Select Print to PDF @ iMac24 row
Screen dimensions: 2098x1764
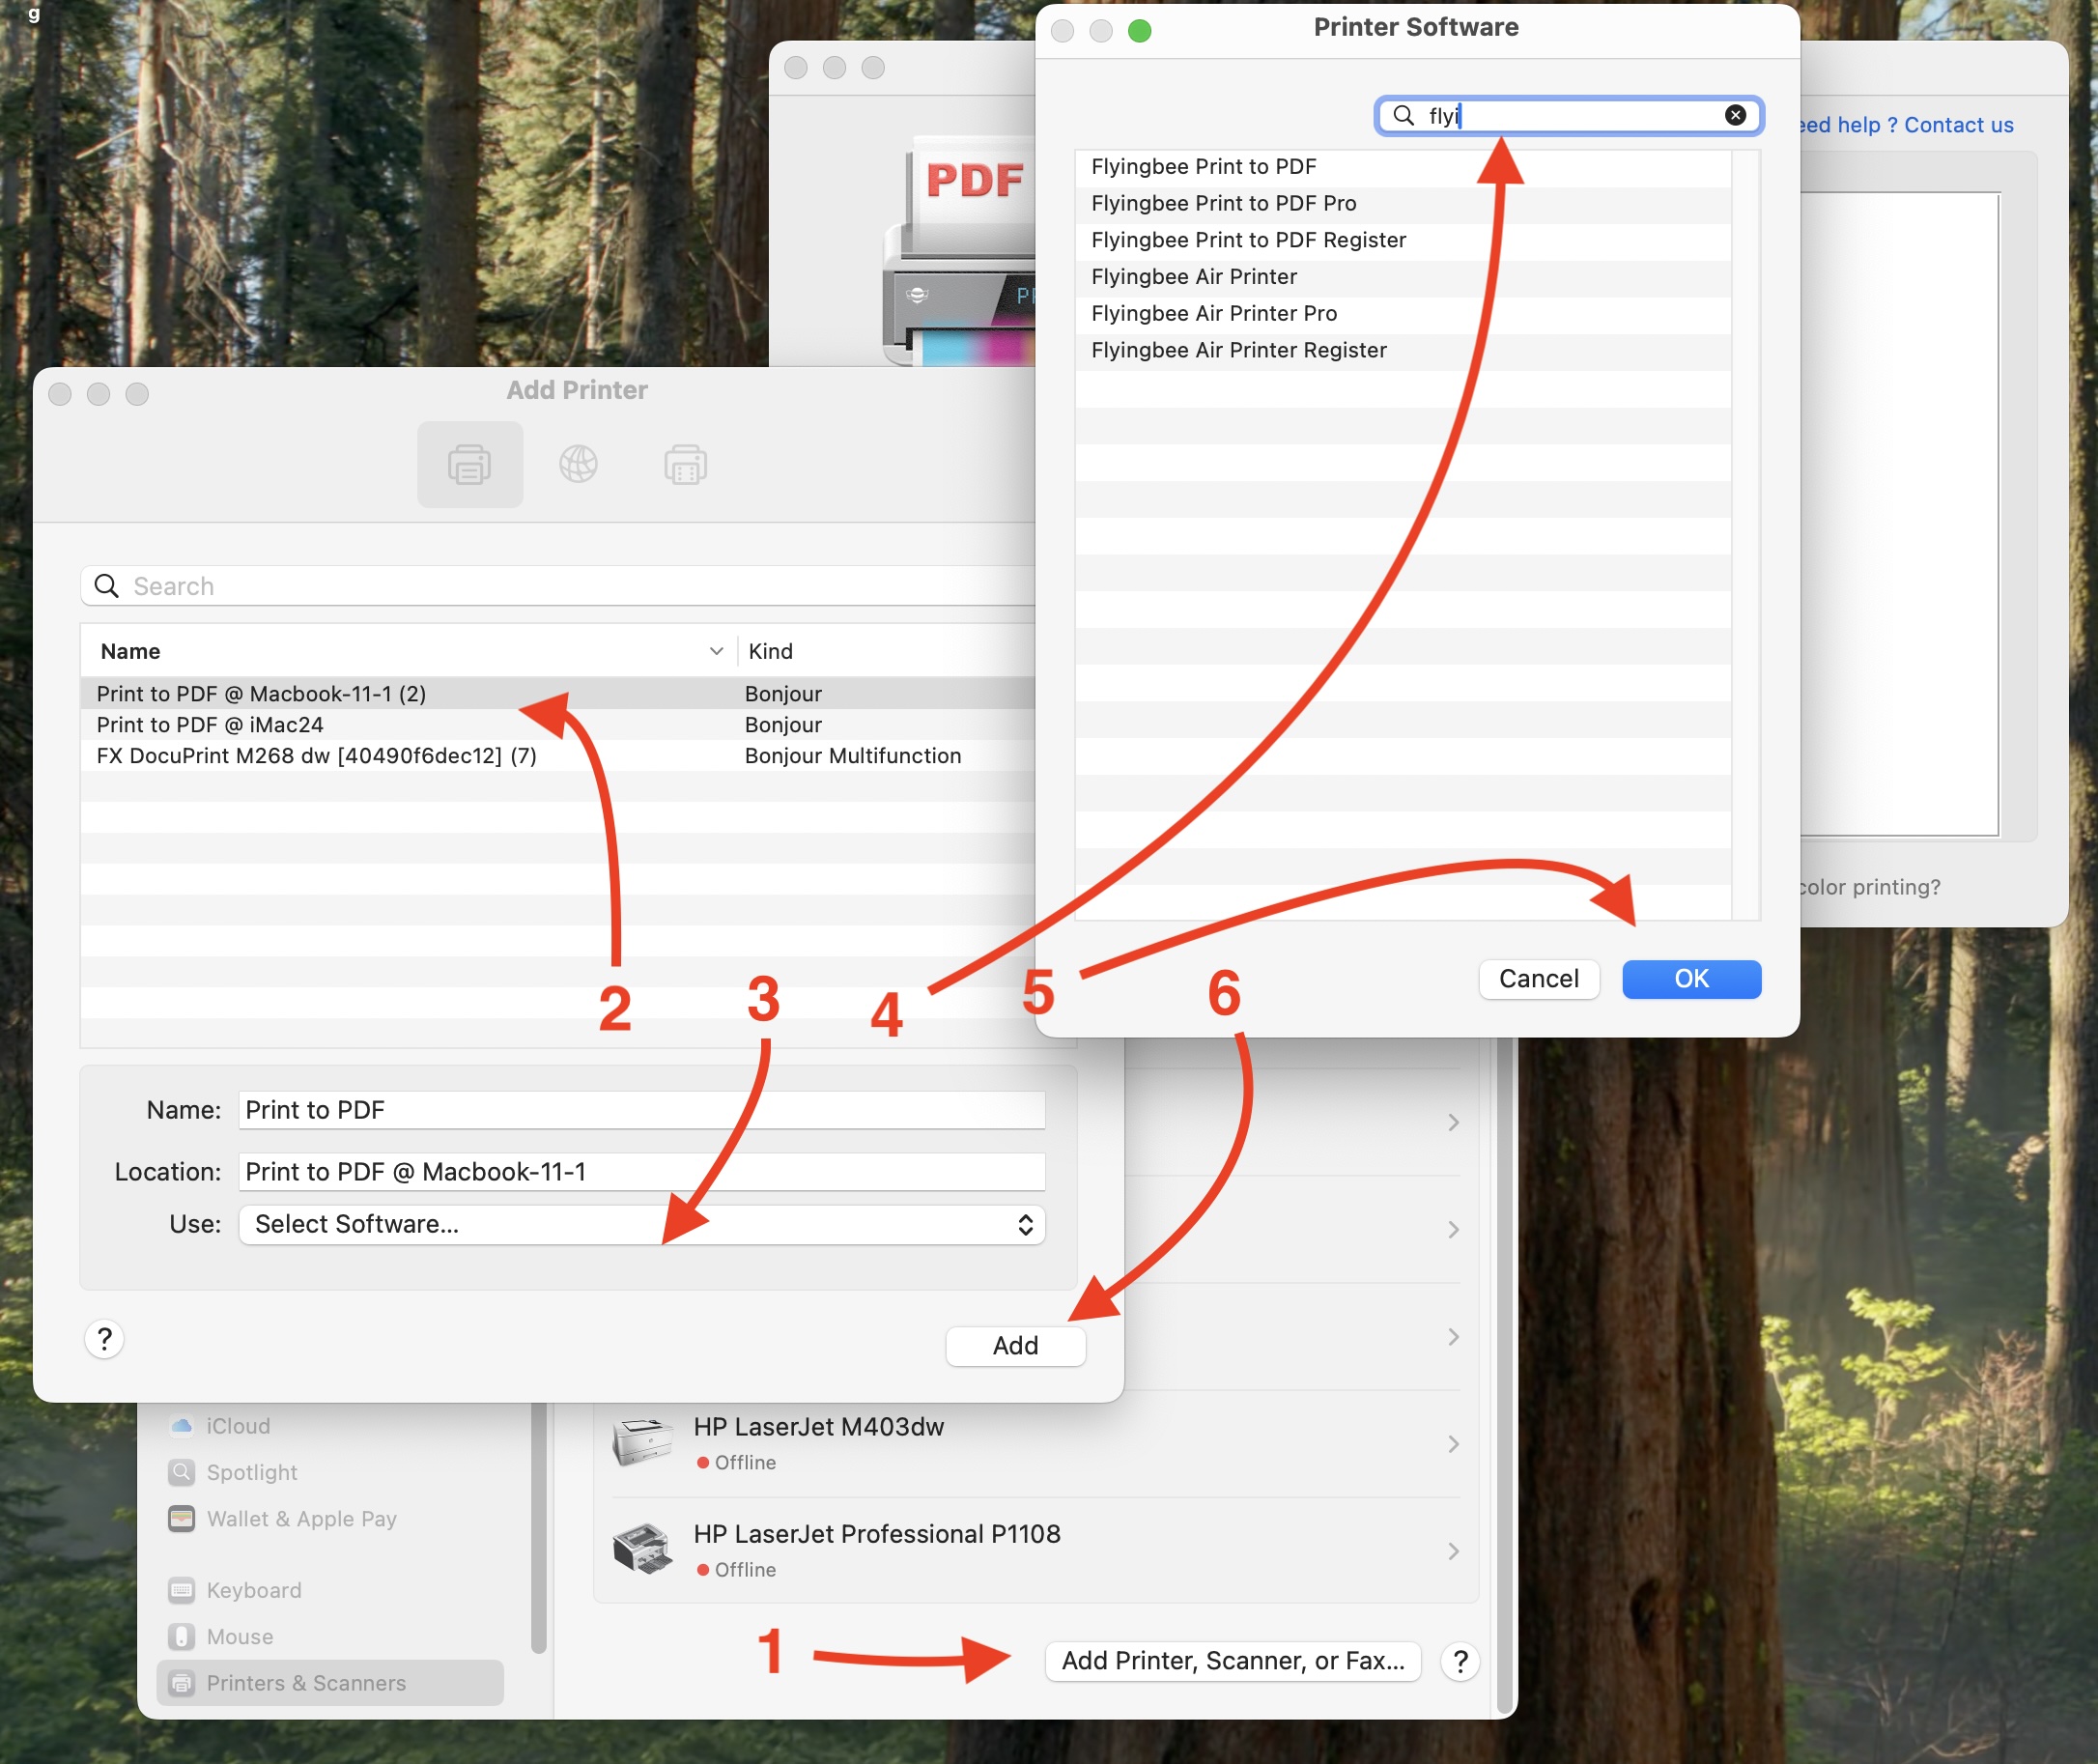coord(558,725)
